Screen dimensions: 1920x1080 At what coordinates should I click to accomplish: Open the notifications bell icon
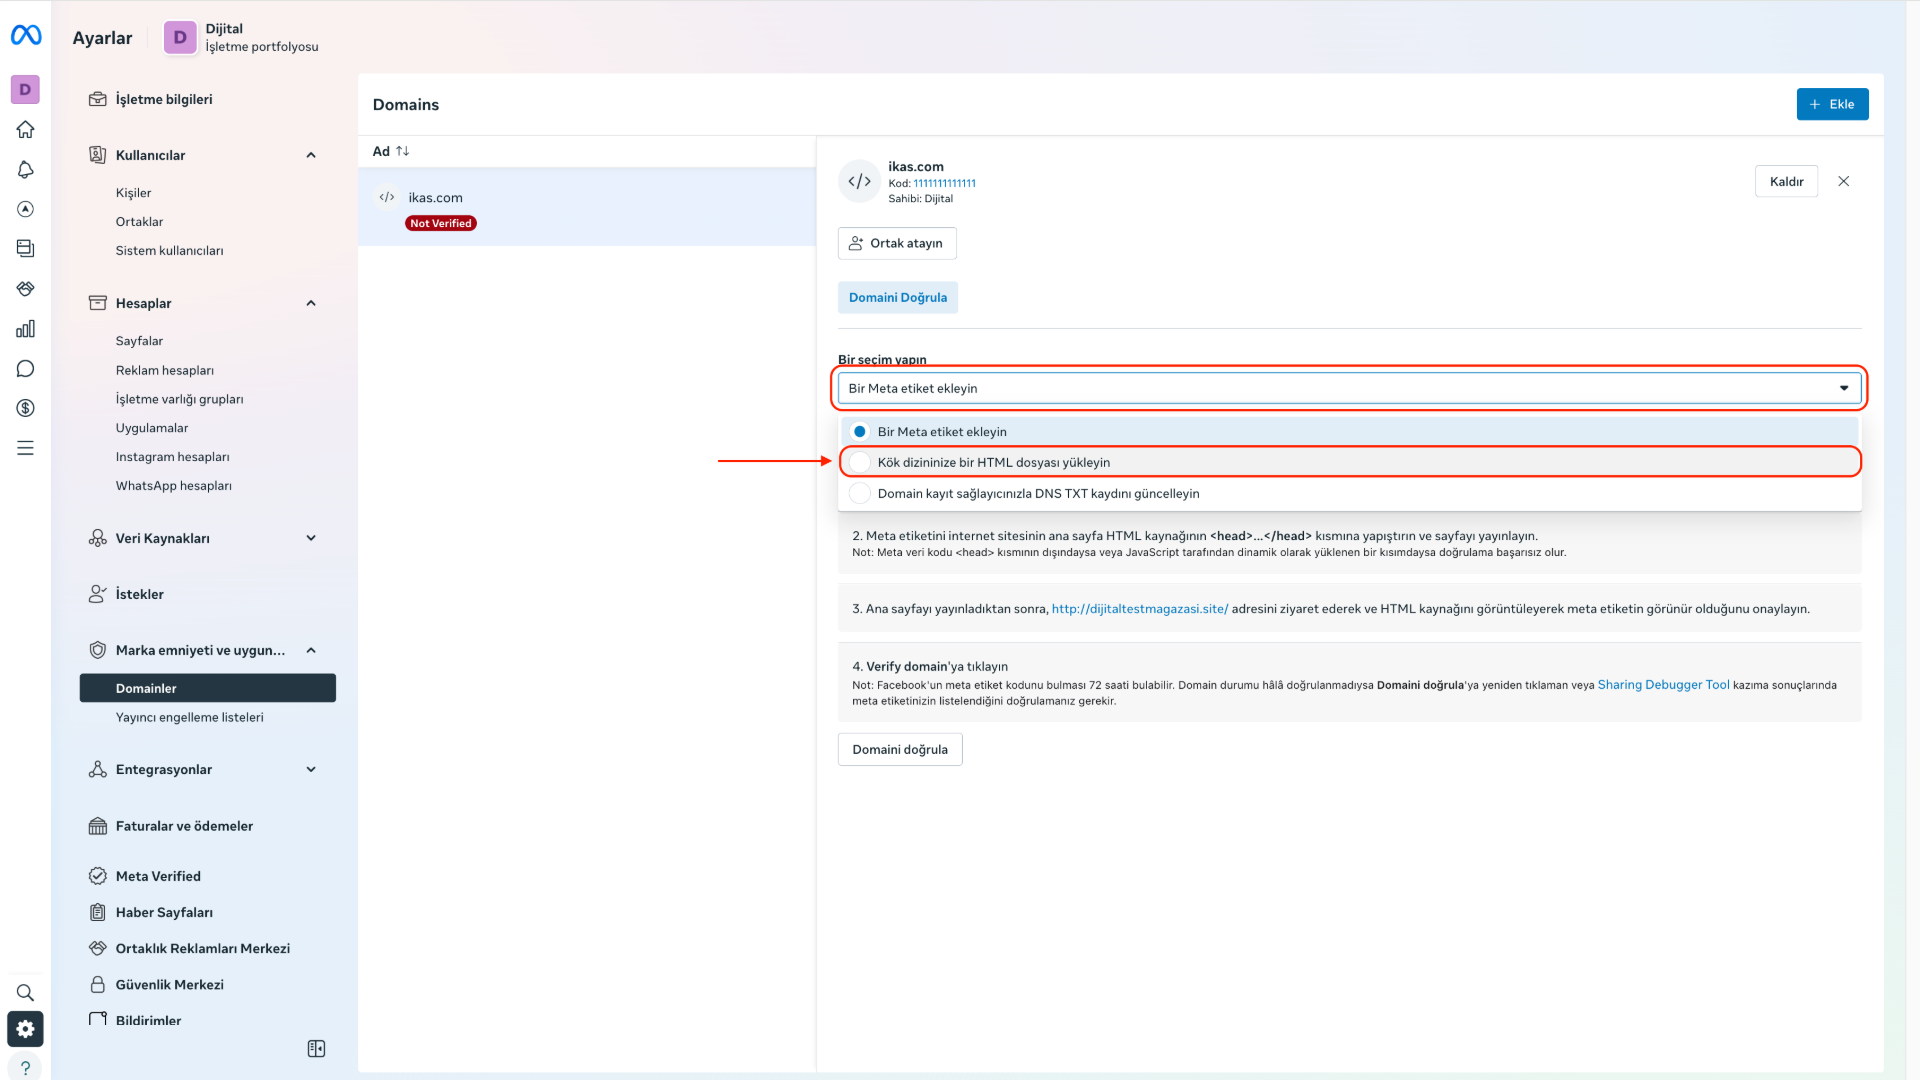(25, 169)
